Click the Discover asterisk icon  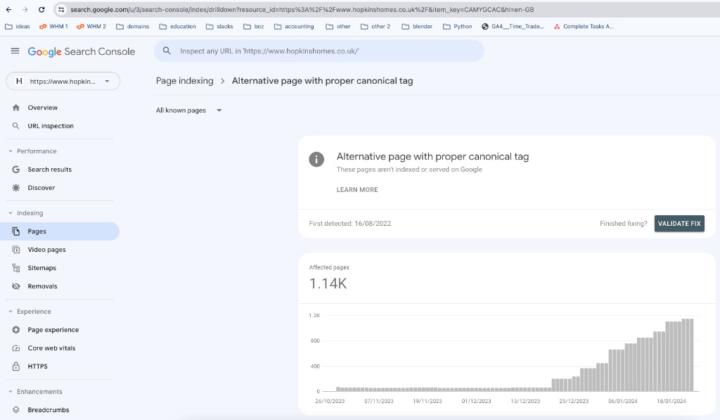16,188
